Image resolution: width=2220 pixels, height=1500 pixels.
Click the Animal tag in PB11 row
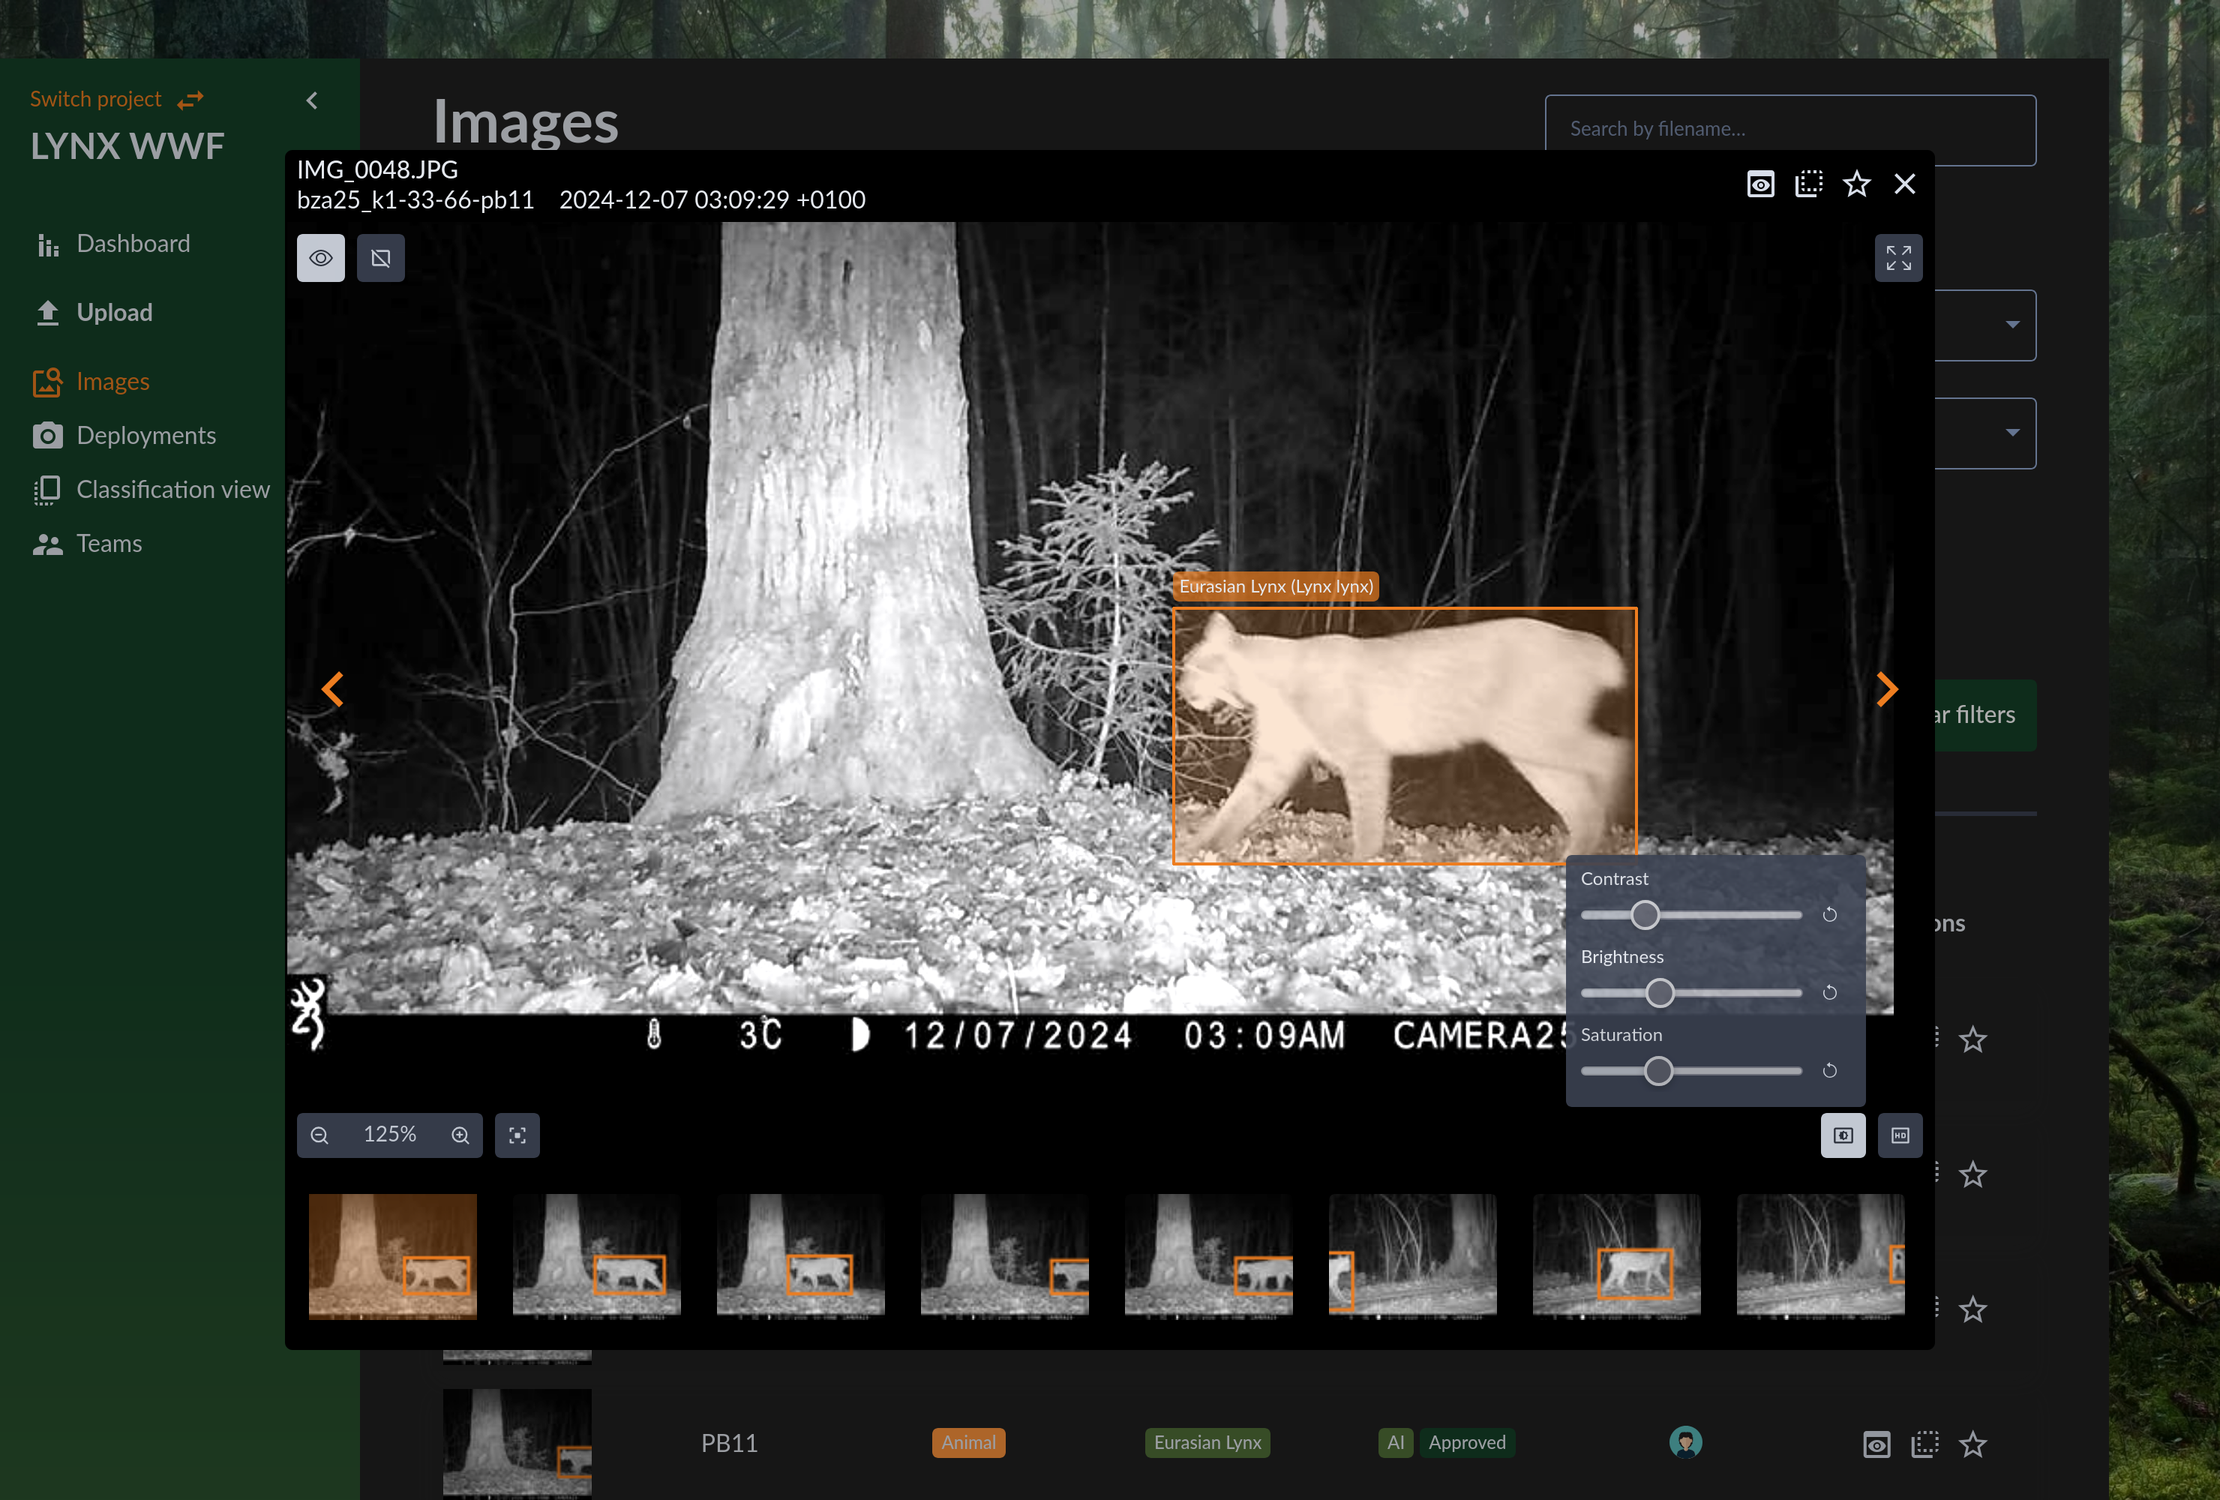tap(969, 1443)
